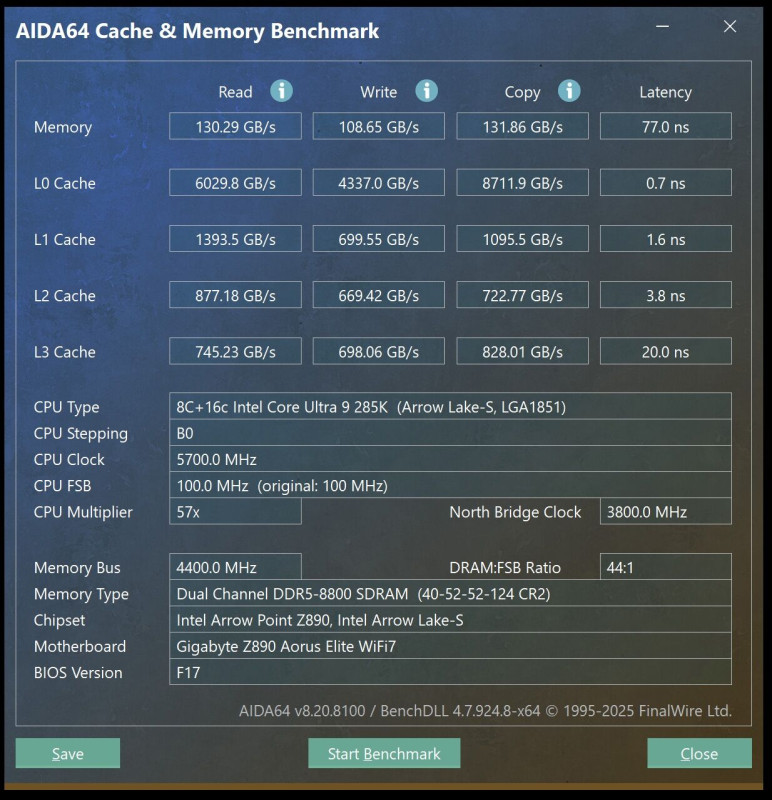The height and width of the screenshot is (800, 772).
Task: Click L2 Cache Read 877.18 GB/s
Action: click(235, 295)
